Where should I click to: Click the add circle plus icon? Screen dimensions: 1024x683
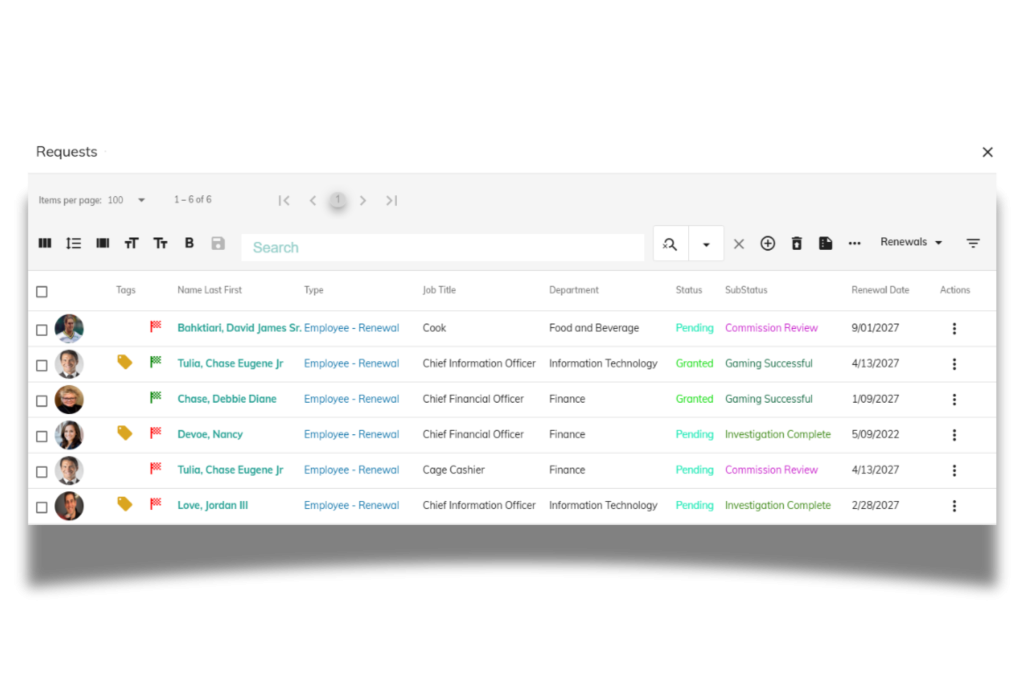tap(767, 243)
